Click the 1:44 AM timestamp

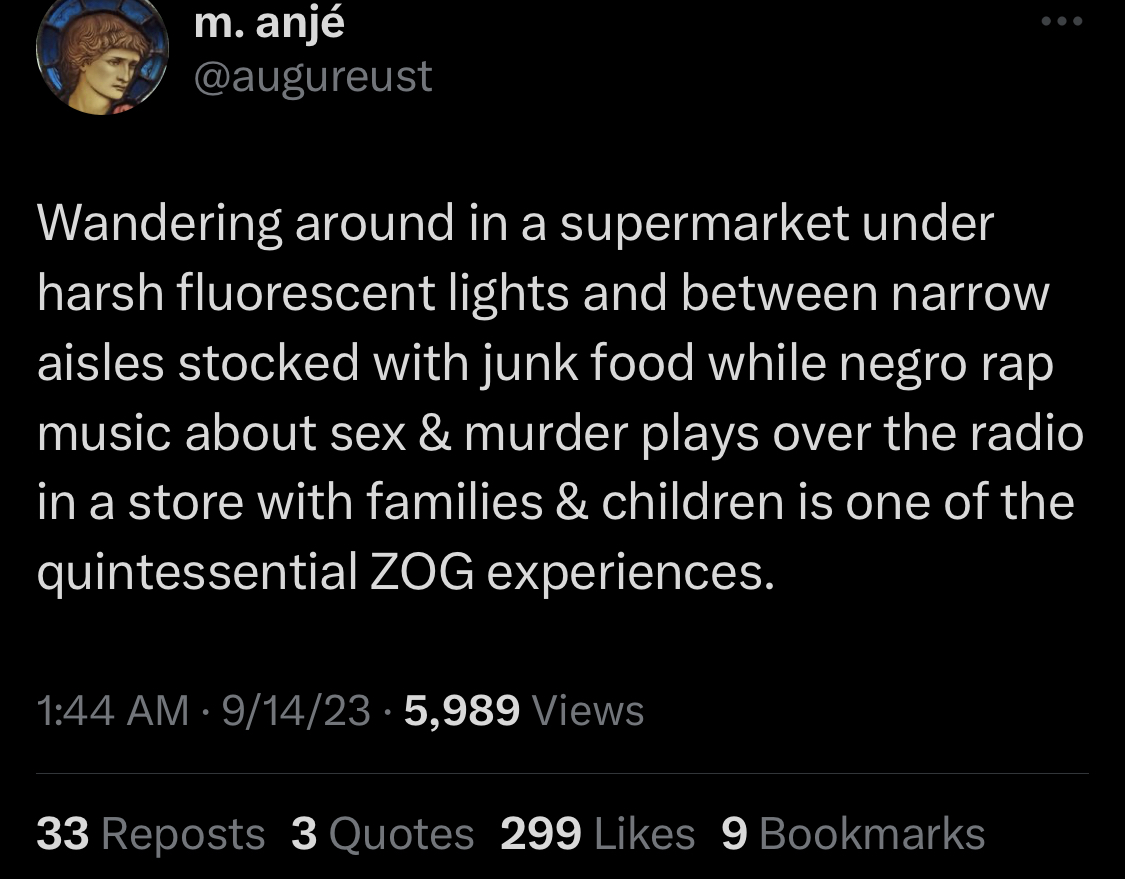tap(112, 711)
